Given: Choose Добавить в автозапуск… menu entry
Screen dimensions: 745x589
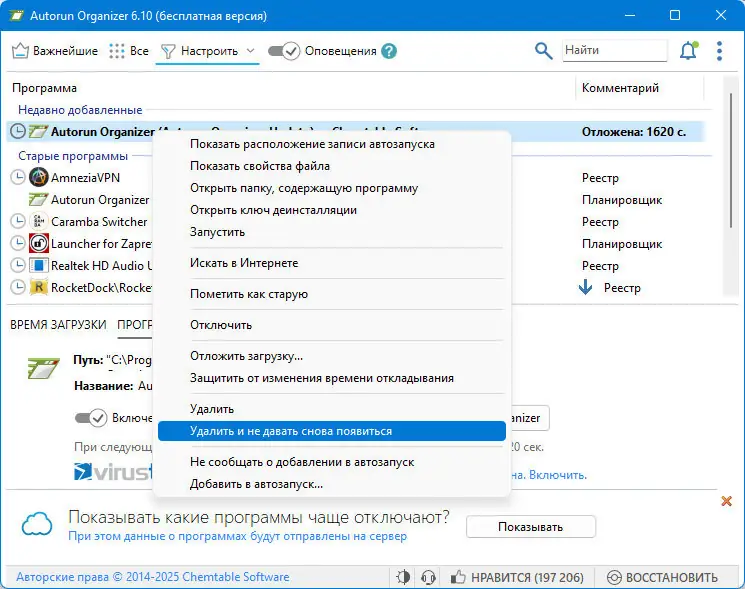Looking at the screenshot, I should [332, 484].
